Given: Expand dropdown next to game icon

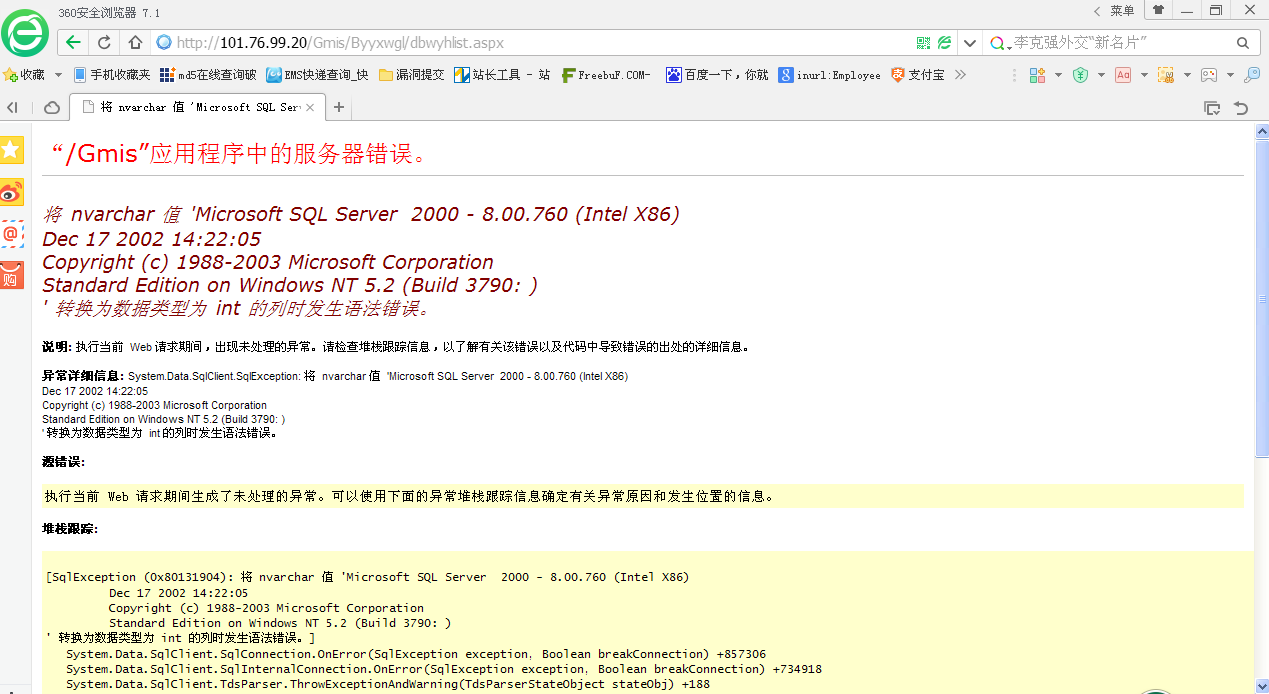Looking at the screenshot, I should [1230, 75].
